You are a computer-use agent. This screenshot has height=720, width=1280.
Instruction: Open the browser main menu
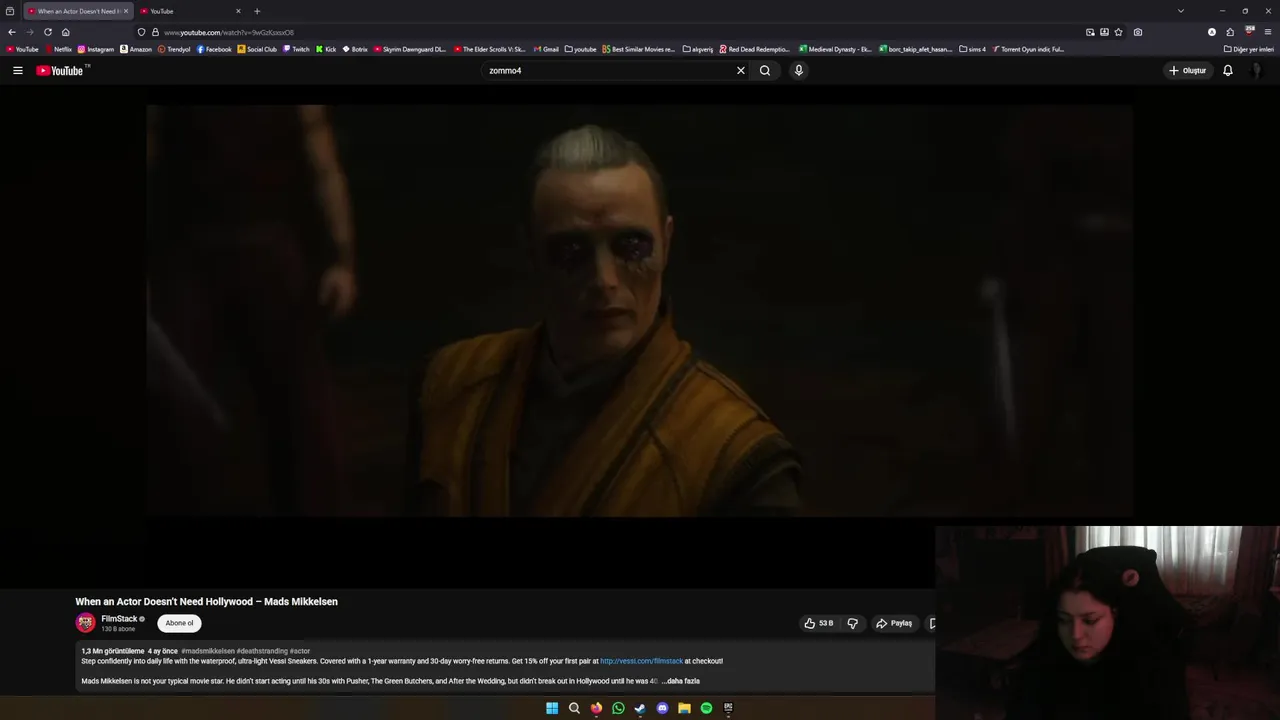pyautogui.click(x=1268, y=32)
